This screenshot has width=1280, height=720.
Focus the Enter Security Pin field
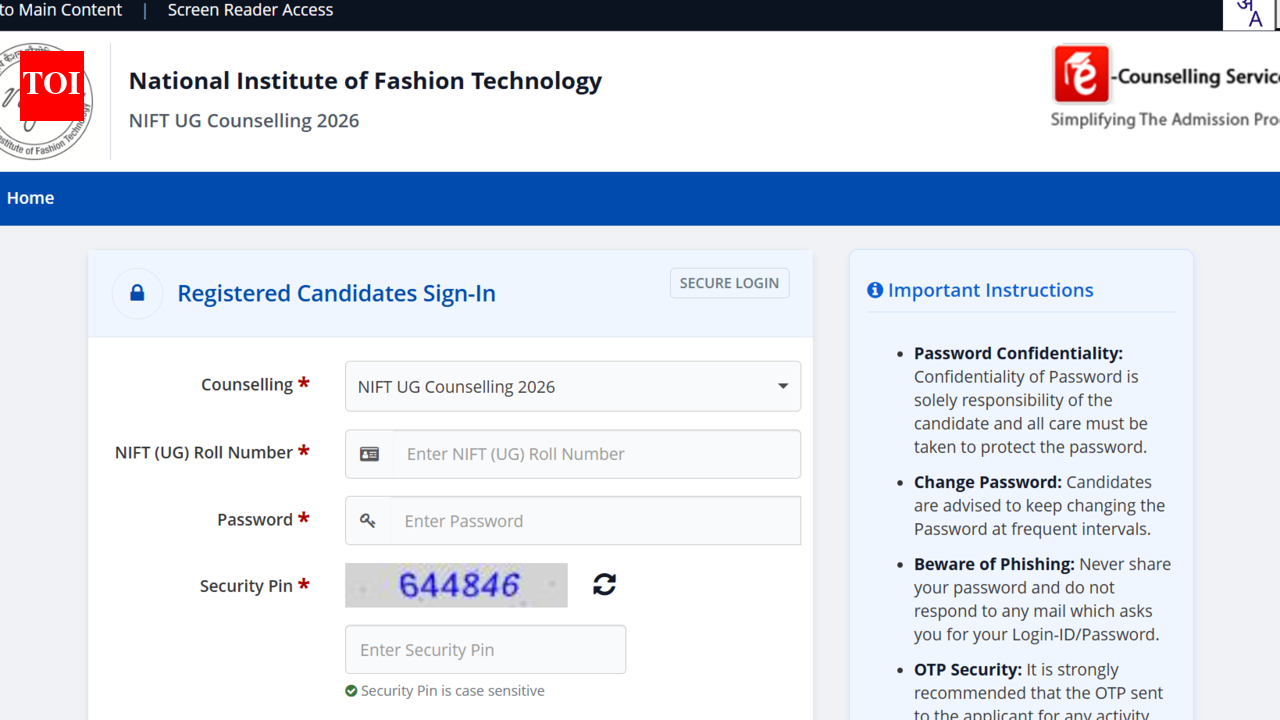pyautogui.click(x=485, y=650)
